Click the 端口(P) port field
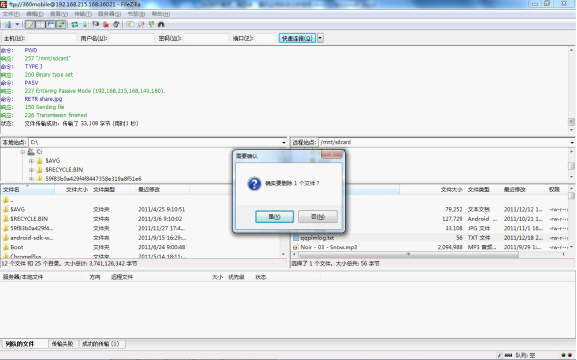The image size is (577, 360). [266, 38]
